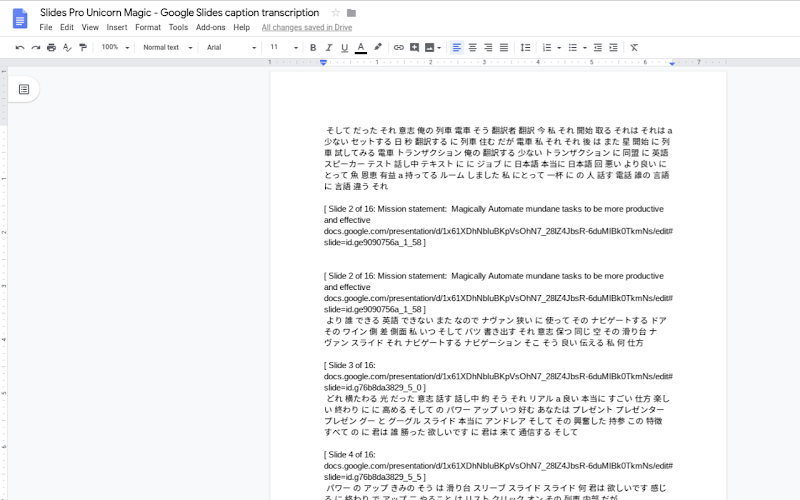
Task: Click All changes saved in Drive link
Action: (x=307, y=28)
